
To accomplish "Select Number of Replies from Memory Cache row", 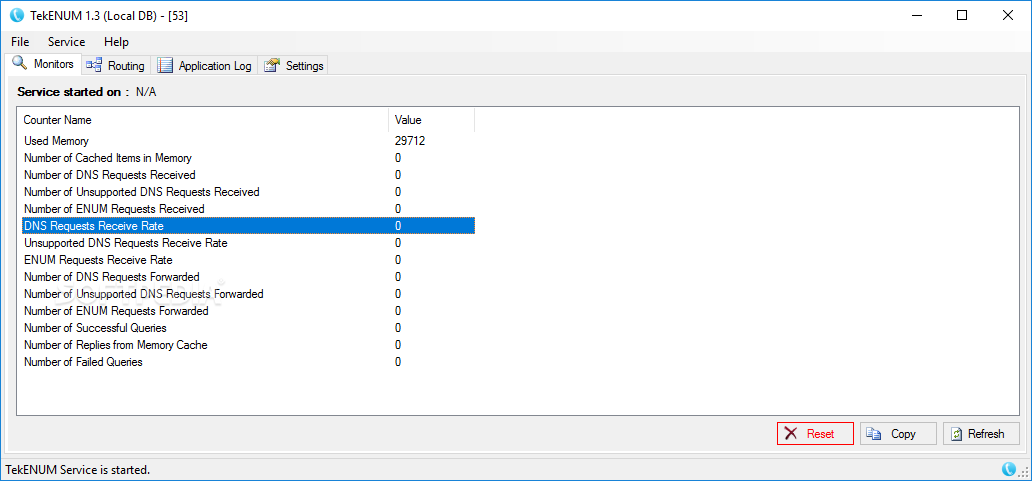I will 249,345.
